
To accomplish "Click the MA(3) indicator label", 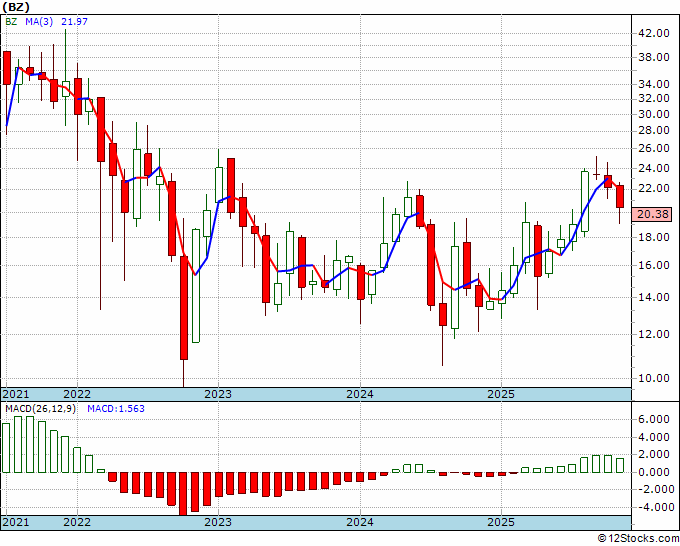I will pyautogui.click(x=39, y=21).
